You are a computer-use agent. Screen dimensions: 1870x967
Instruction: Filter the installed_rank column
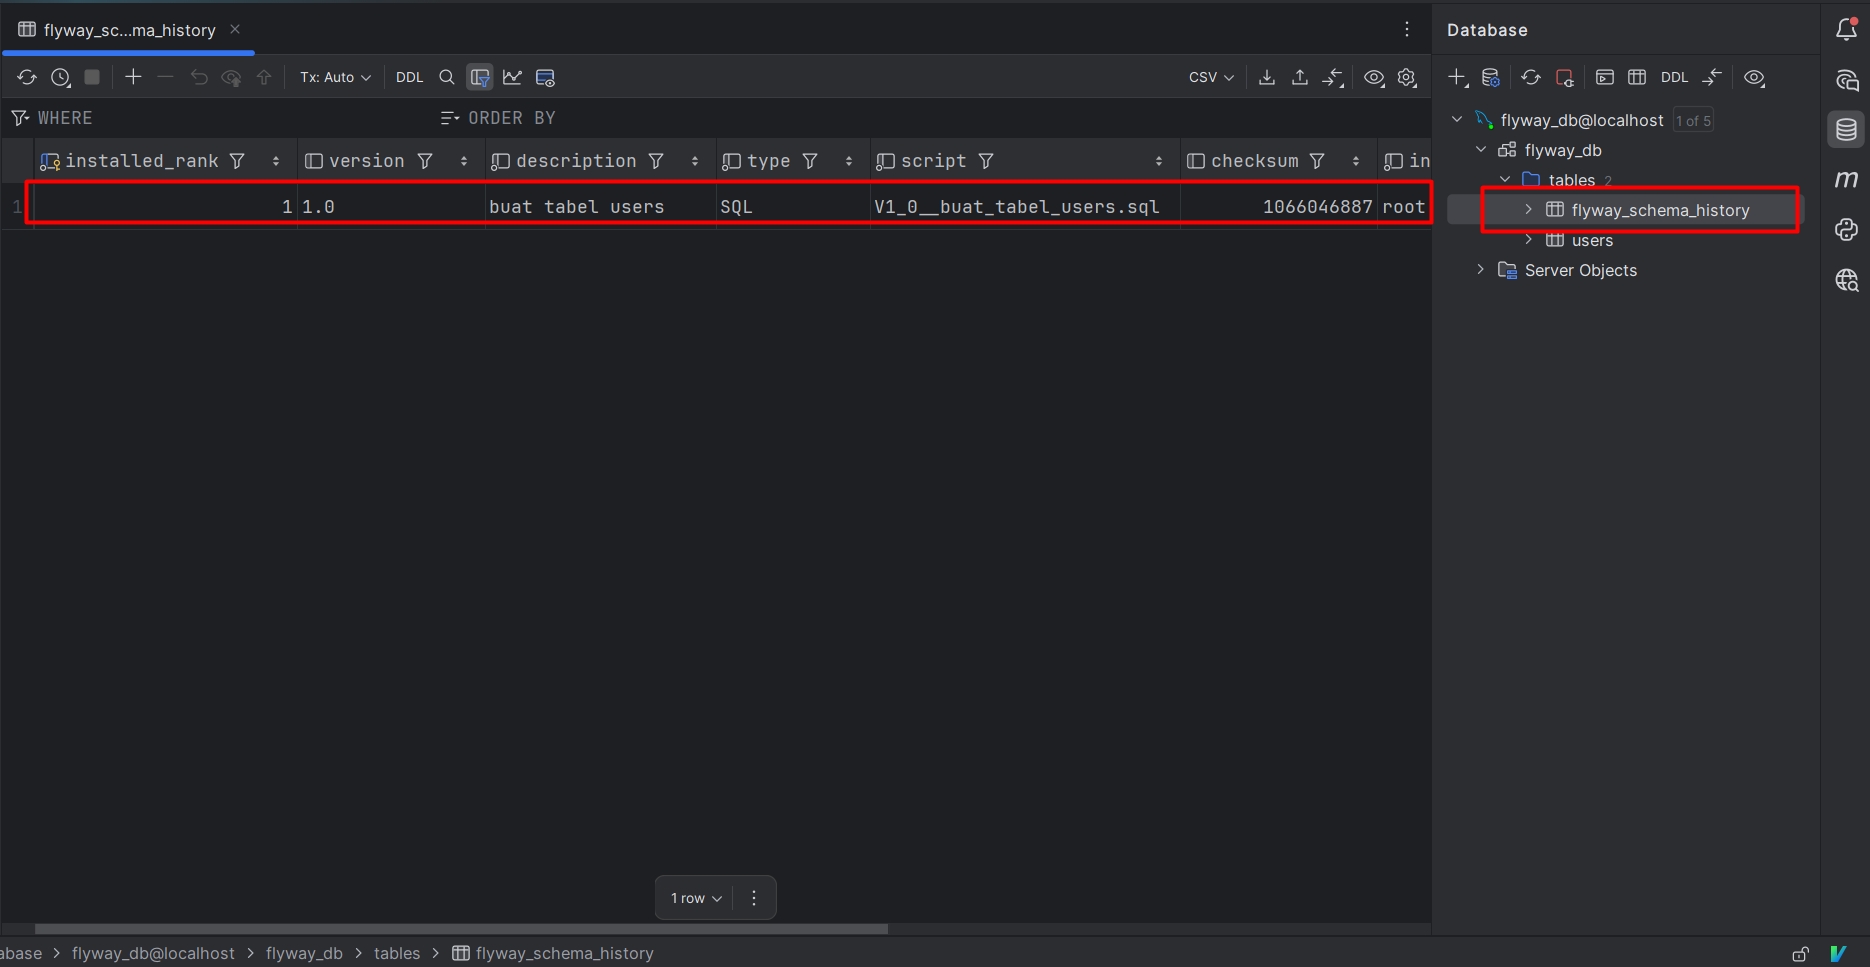point(237,161)
